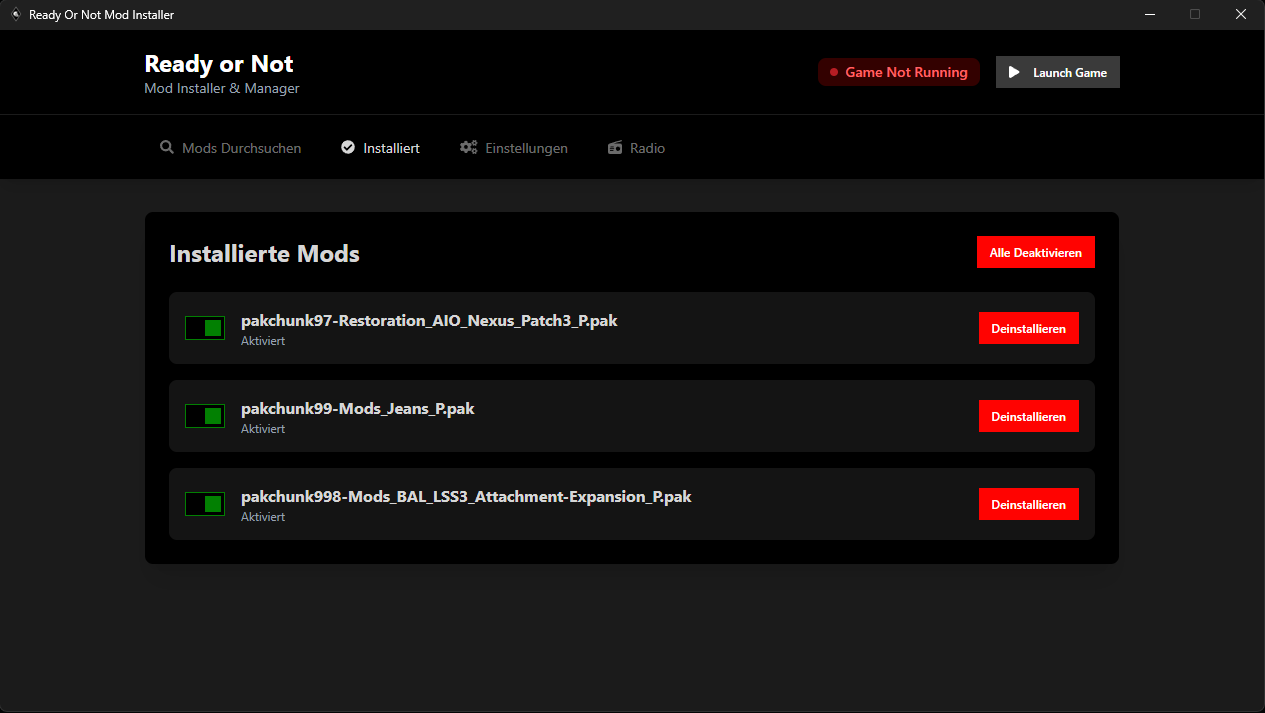Open the Einstellungen tab
Viewport: 1265px width, 713px height.
[514, 148]
